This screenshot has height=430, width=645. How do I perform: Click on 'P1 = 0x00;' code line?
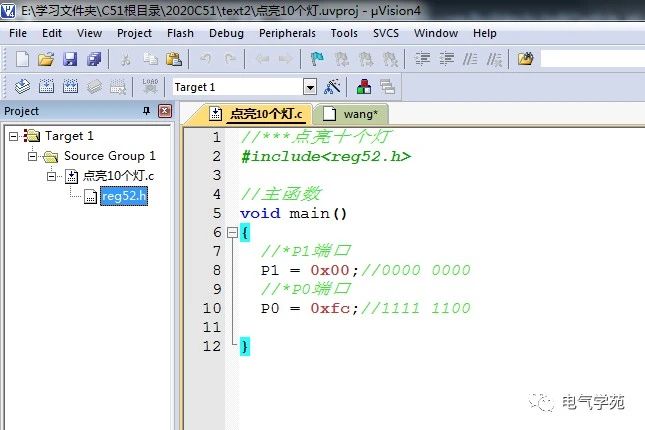click(x=310, y=270)
